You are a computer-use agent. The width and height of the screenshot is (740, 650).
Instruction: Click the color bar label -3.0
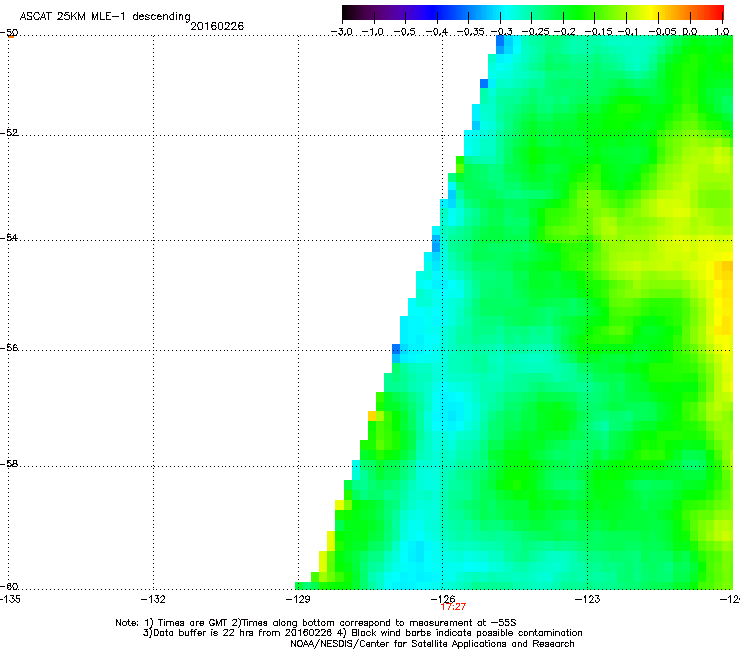tap(341, 32)
